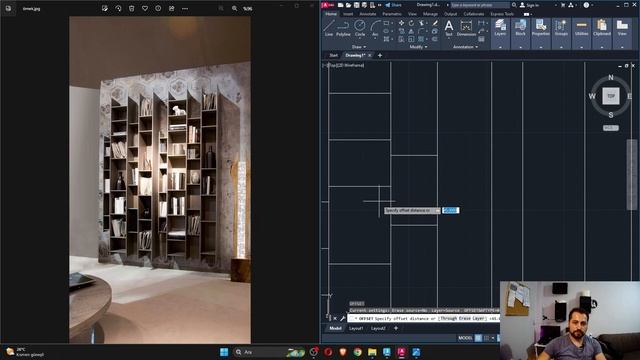This screenshot has width=640, height=360.
Task: Switch to the Layout2 tab
Action: 378,328
